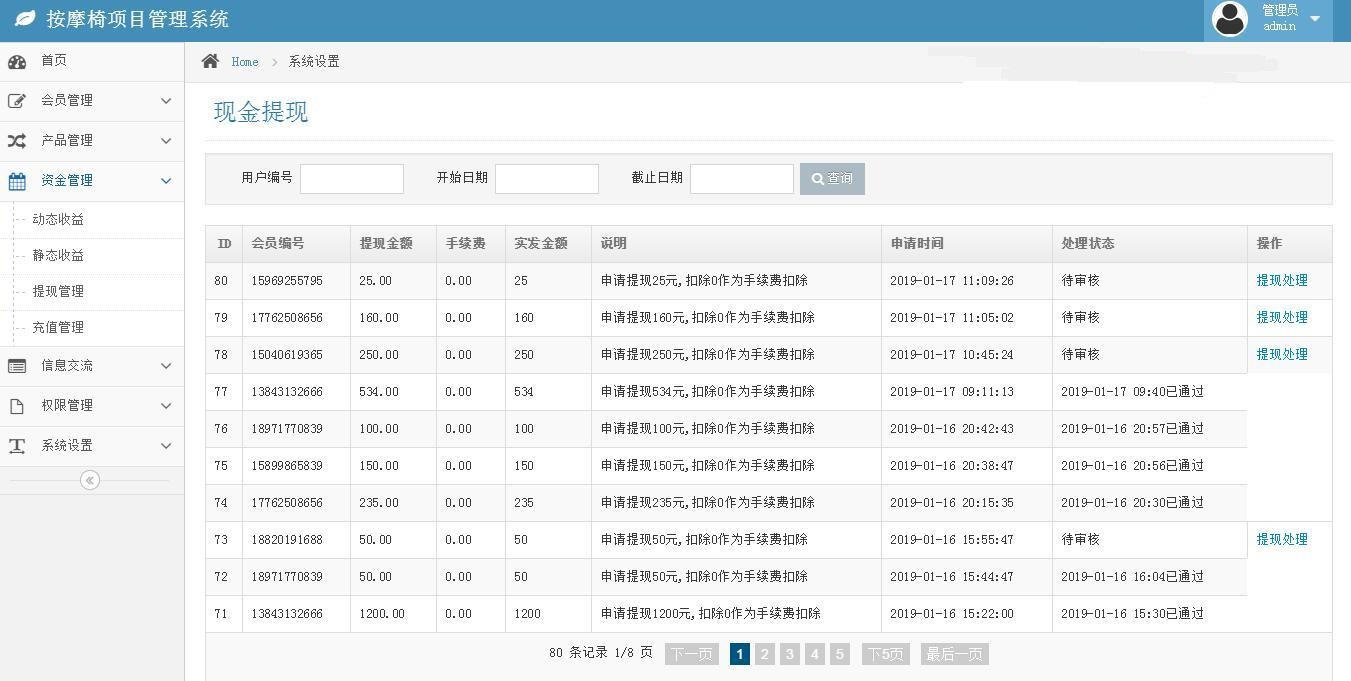Open 充值管理 in the sidebar

58,327
